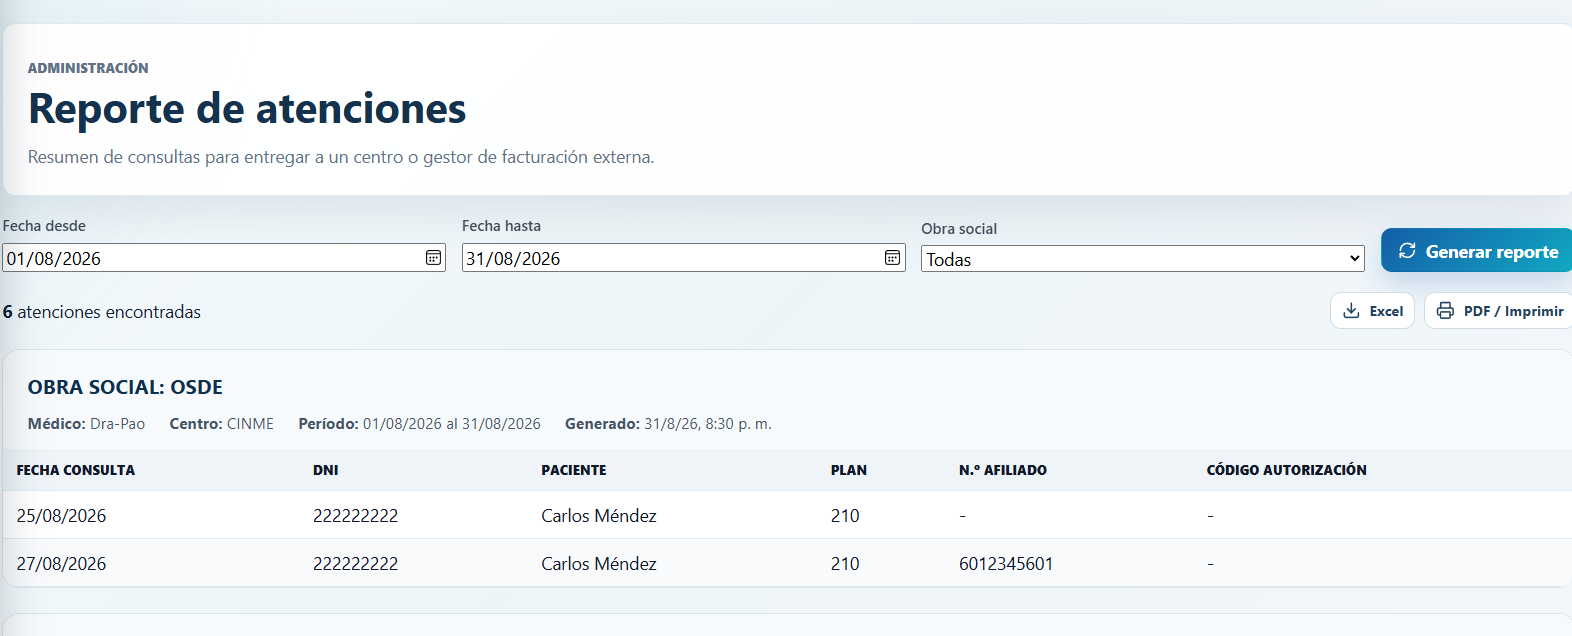The width and height of the screenshot is (1572, 636).
Task: Click the Reporte de atenciones title
Action: point(247,108)
